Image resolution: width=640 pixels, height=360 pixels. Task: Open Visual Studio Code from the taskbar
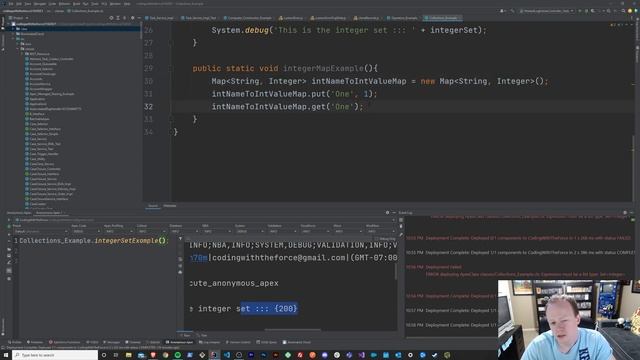click(227, 355)
